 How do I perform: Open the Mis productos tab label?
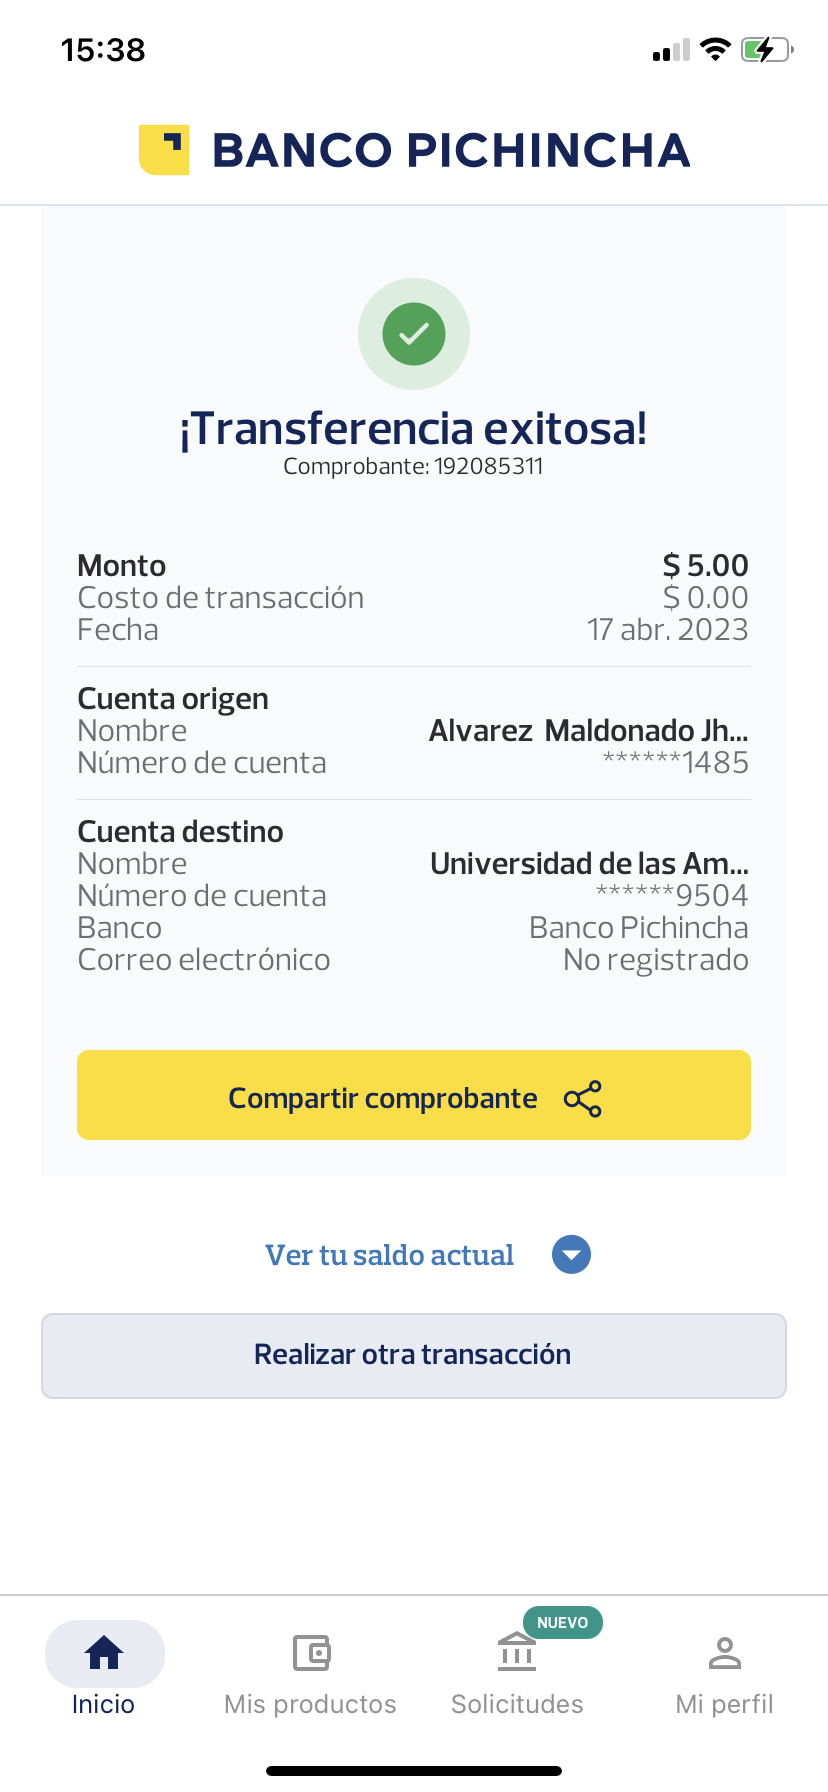(310, 1704)
